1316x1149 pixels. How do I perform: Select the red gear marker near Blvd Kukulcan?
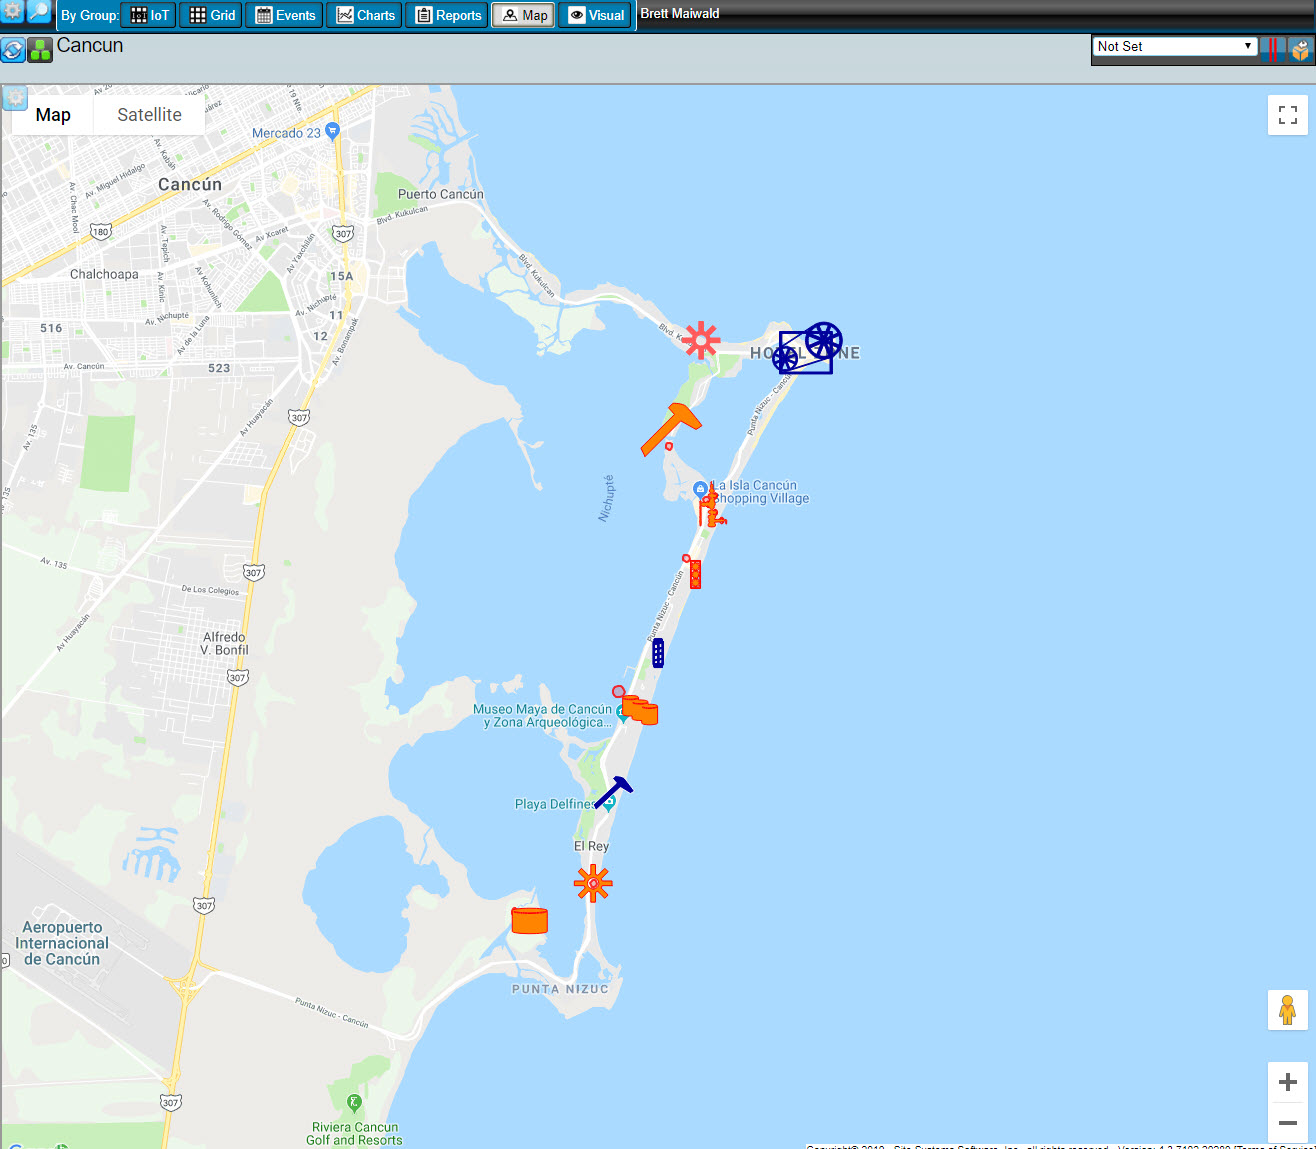coord(701,340)
